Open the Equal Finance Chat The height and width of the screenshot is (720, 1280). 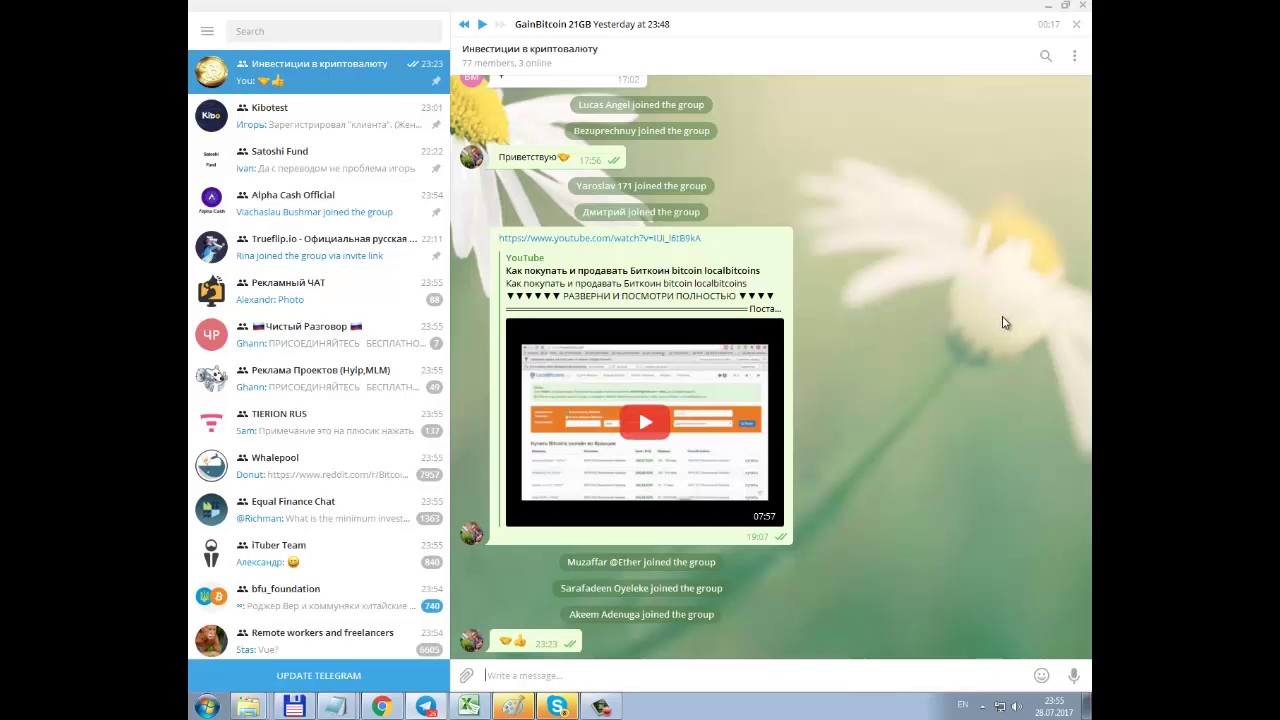(319, 510)
